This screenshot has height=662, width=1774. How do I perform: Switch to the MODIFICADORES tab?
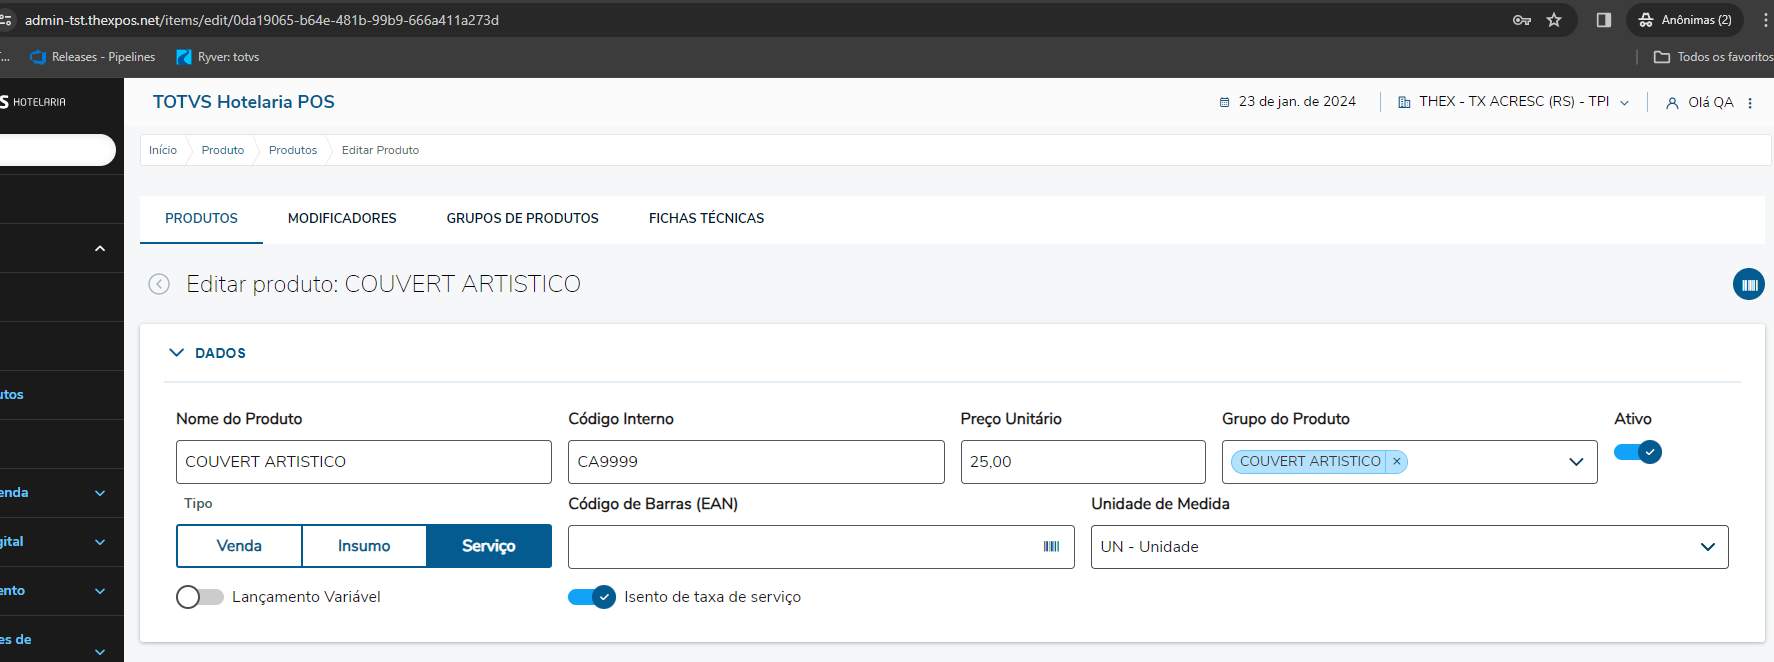pyautogui.click(x=342, y=218)
